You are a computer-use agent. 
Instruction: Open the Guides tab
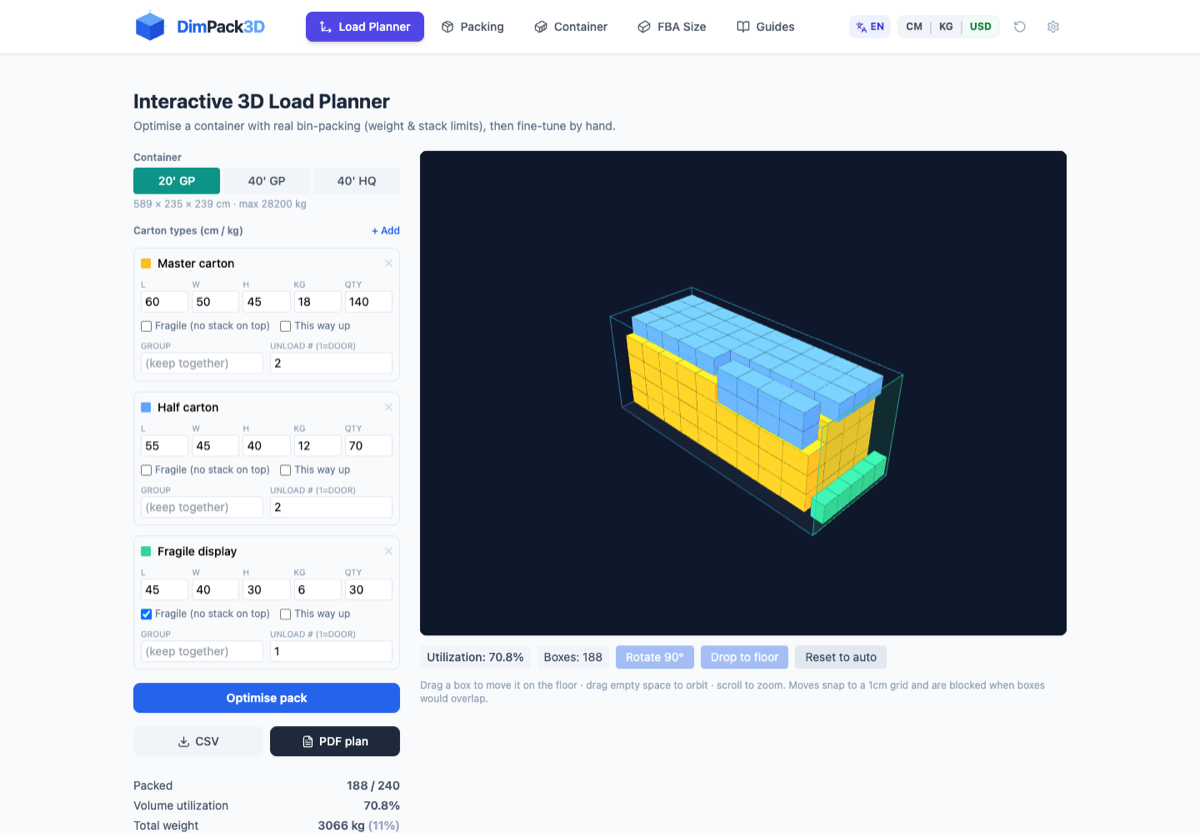pos(766,27)
